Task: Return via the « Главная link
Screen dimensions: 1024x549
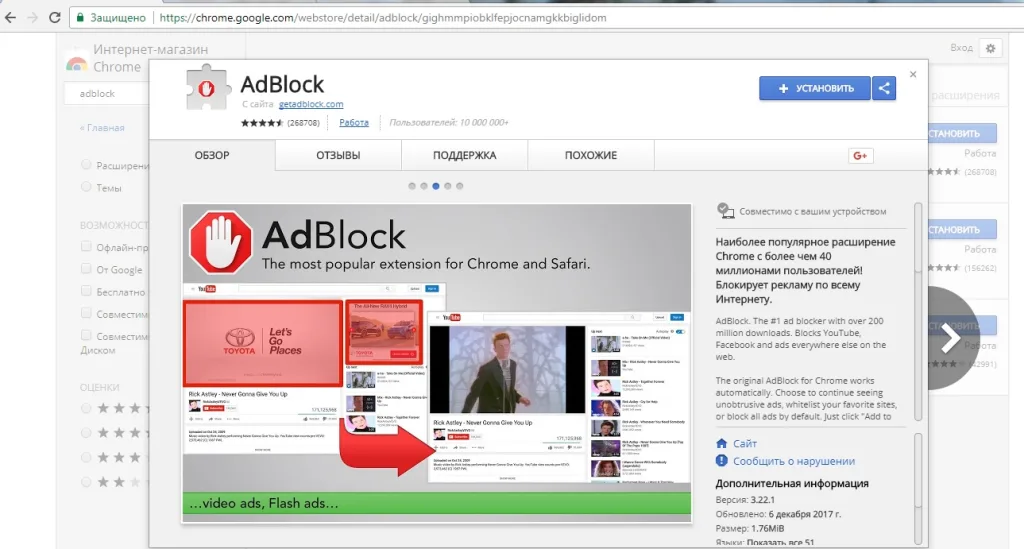Action: (x=102, y=128)
